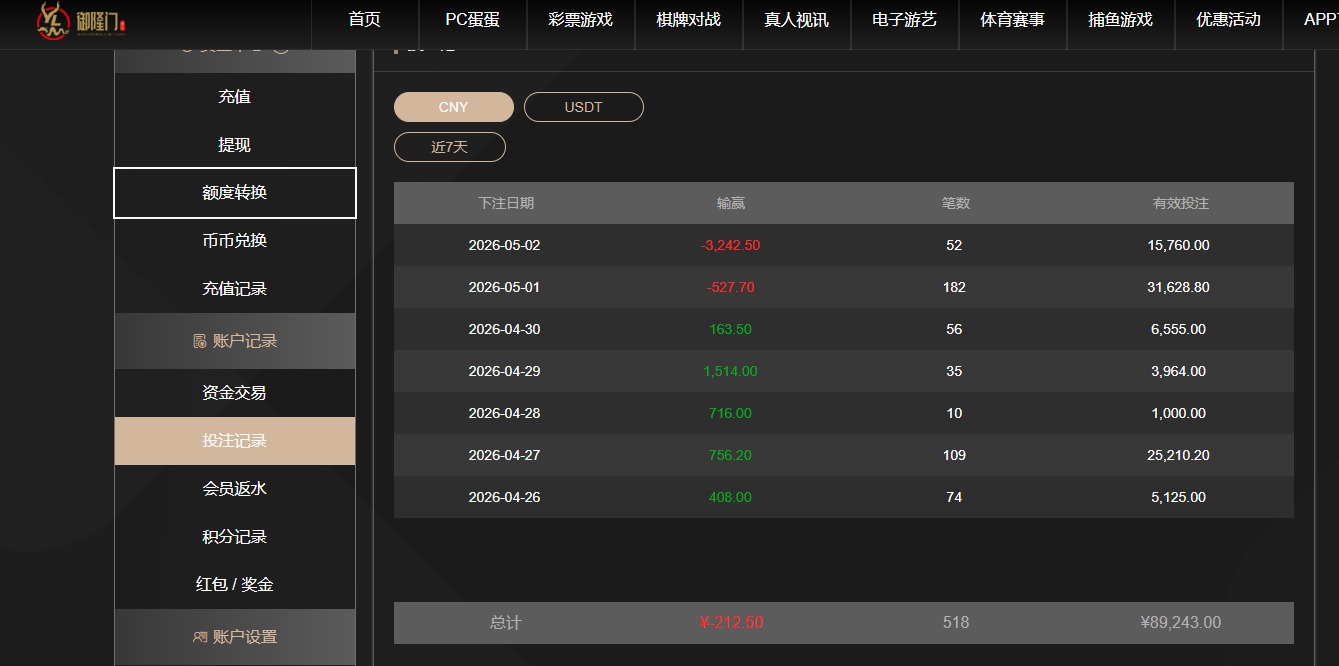Screen dimensions: 1339x666
Task: Open 资金交易 in sidebar
Action: tap(235, 393)
